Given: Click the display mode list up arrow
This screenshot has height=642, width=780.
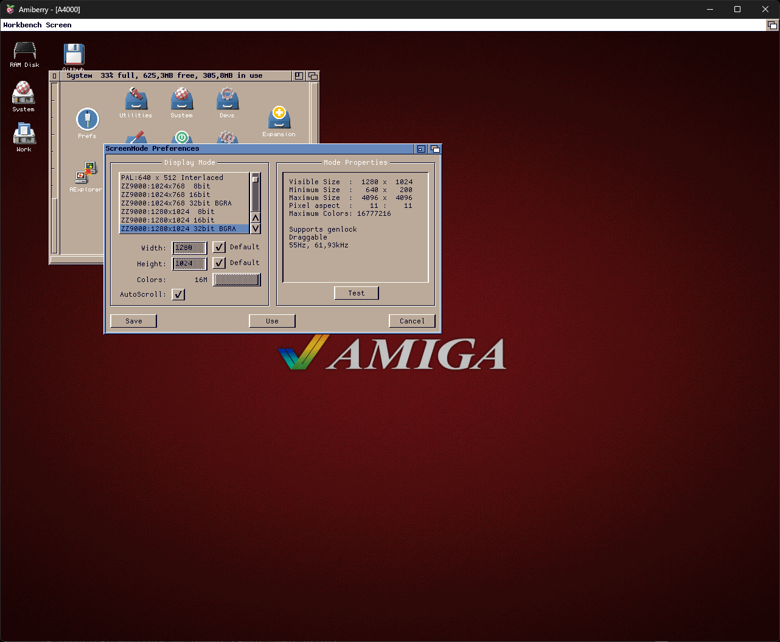Looking at the screenshot, I should point(255,218).
